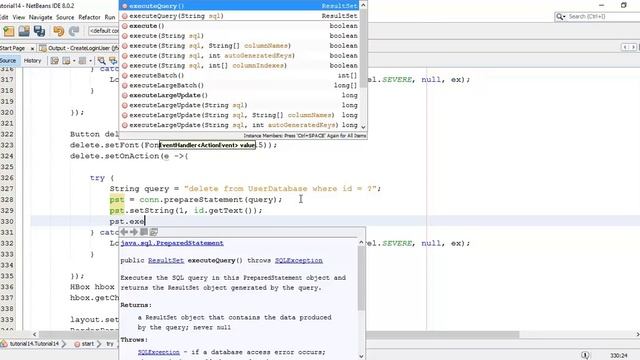Screen dimensions: 640x360
Task: Click the Save All toolbar icon
Action: click(40, 31)
